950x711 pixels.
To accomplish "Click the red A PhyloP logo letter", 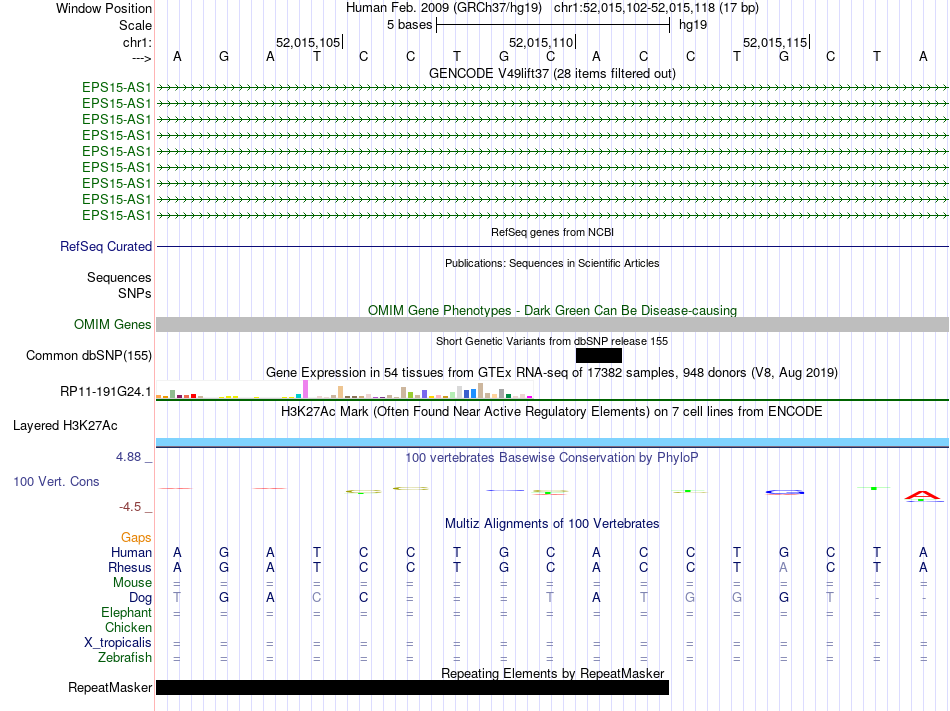I will 923,495.
